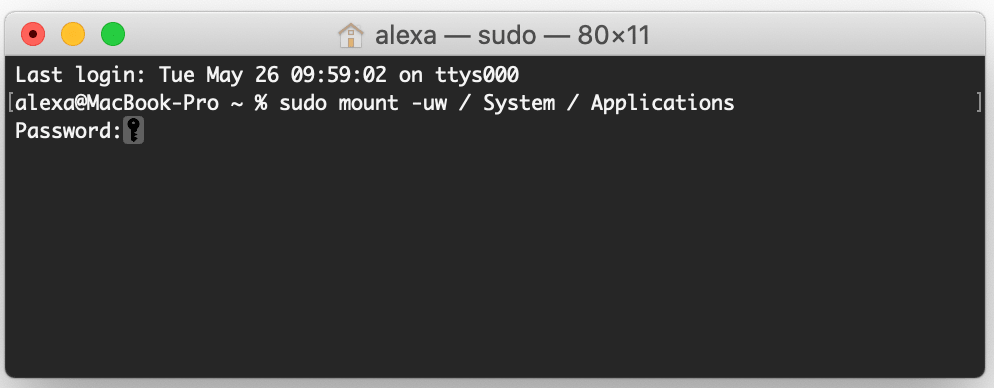Click the word 'sudo' in the command
994x388 pixels.
302,103
